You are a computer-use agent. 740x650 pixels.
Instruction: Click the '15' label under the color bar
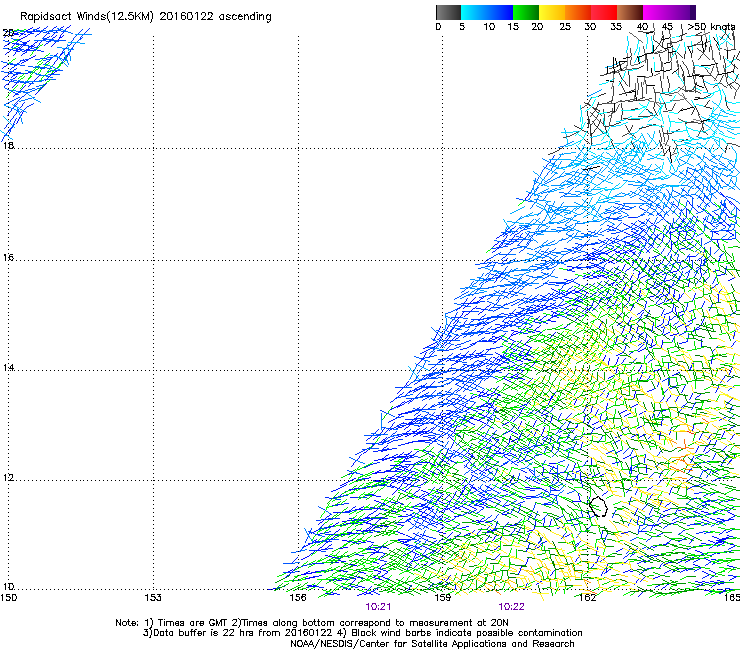[513, 27]
